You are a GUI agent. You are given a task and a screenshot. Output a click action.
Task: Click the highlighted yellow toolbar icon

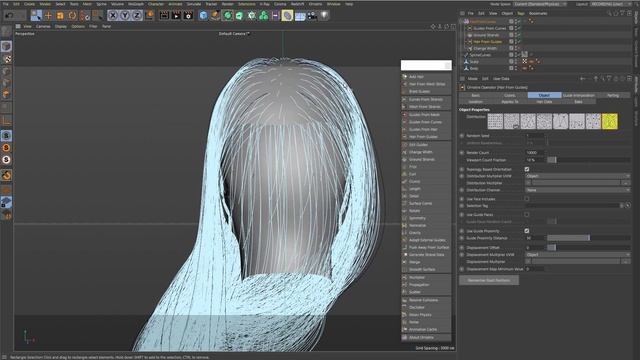[287, 16]
